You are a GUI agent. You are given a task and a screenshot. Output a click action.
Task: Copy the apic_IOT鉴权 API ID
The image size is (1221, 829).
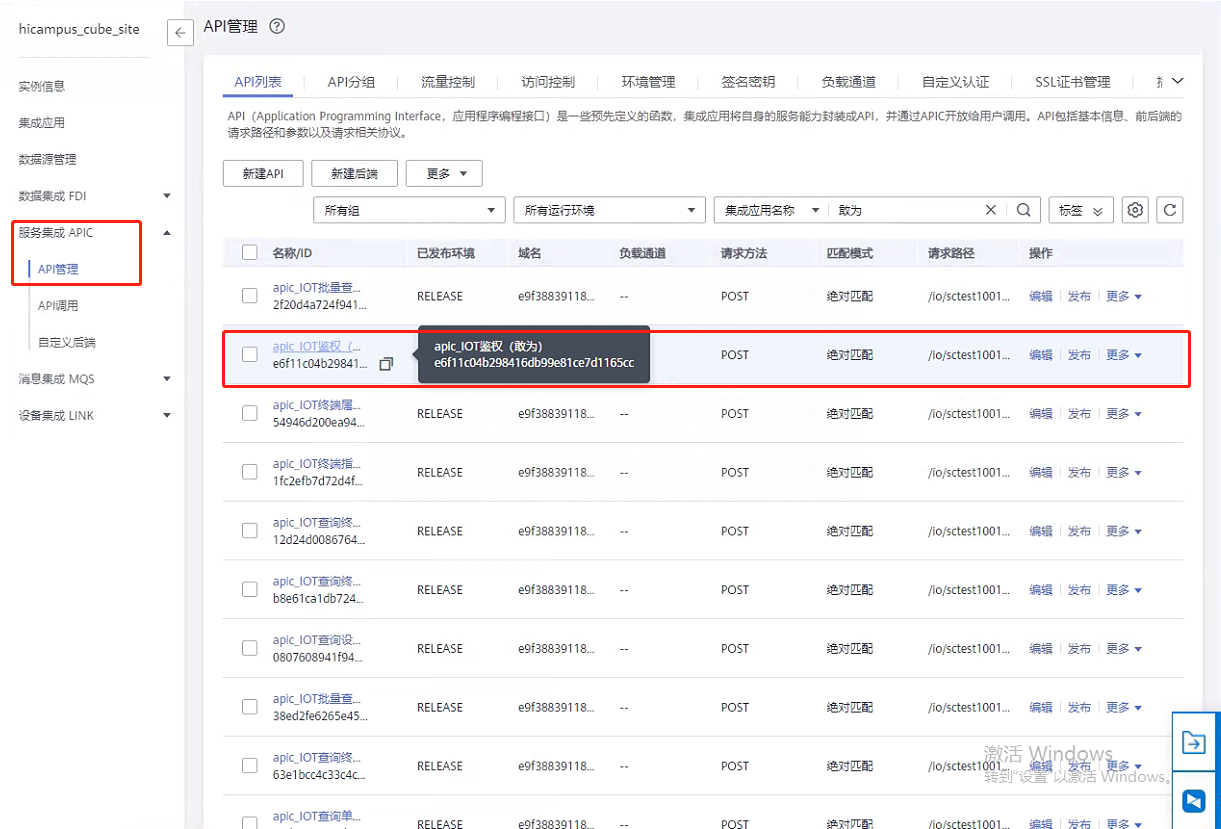(x=386, y=364)
